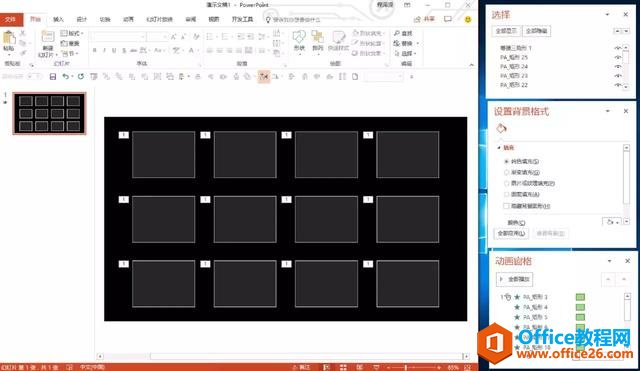Hide the PA_矩形 25 object
640x371 pixels.
point(618,58)
